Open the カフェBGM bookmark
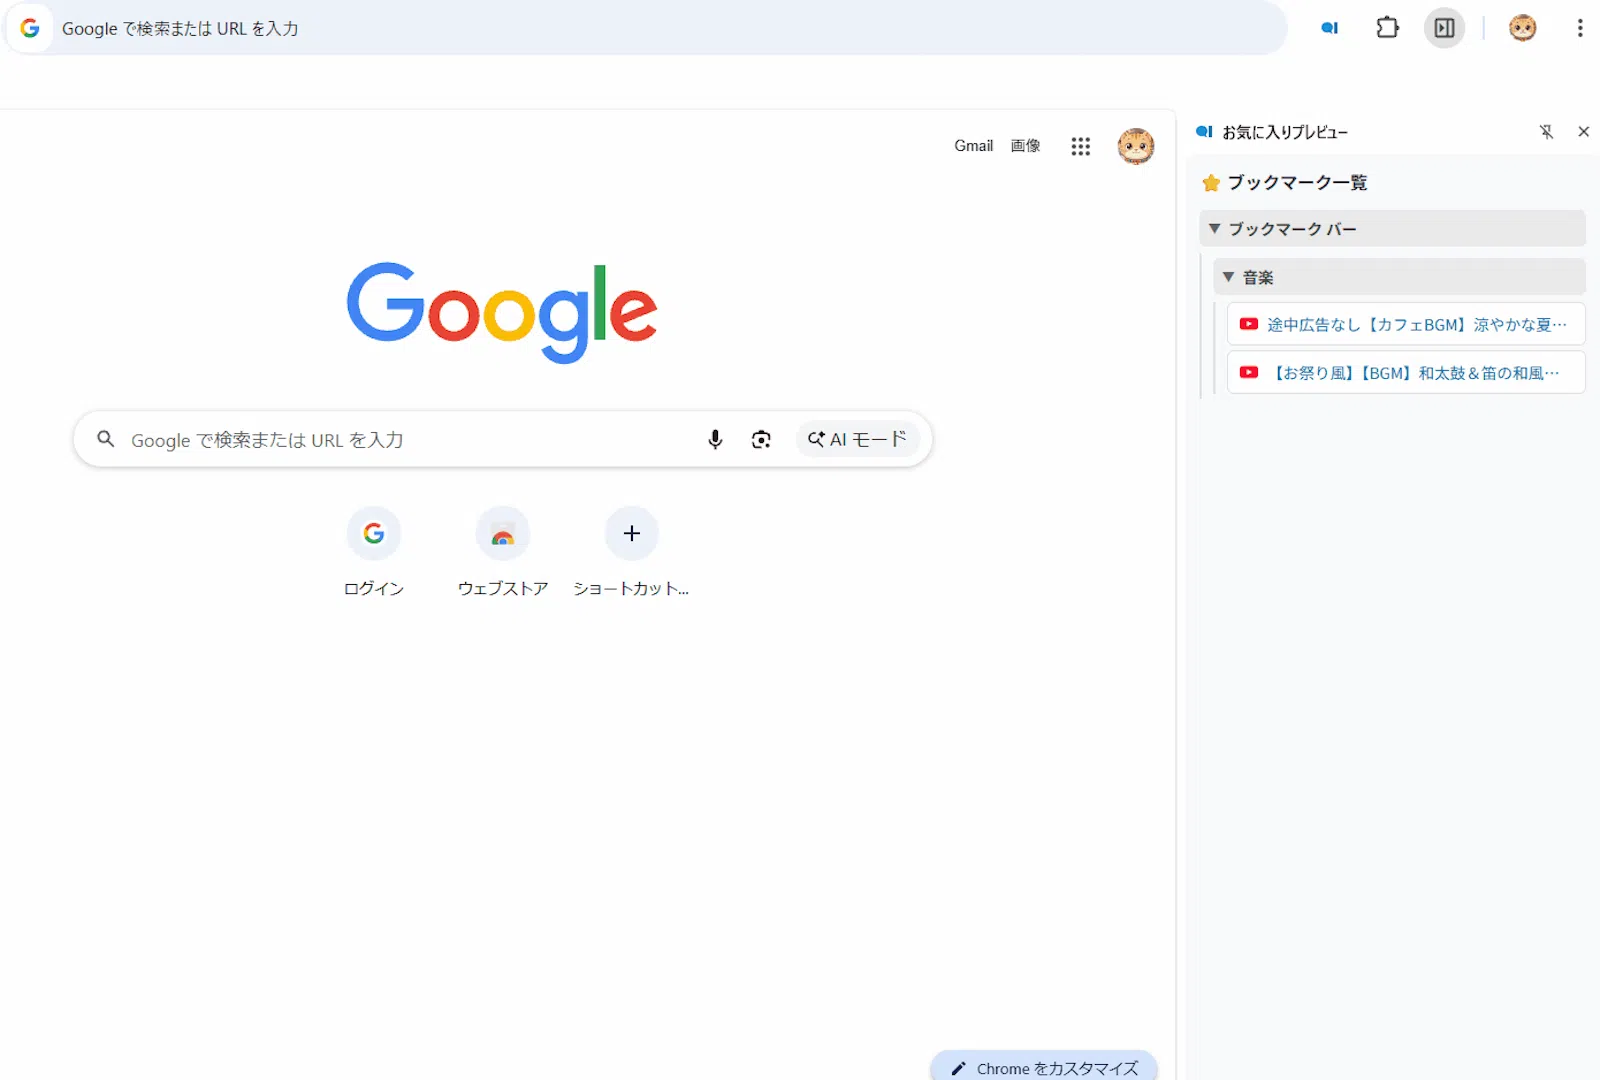This screenshot has height=1080, width=1600. tap(1406, 324)
